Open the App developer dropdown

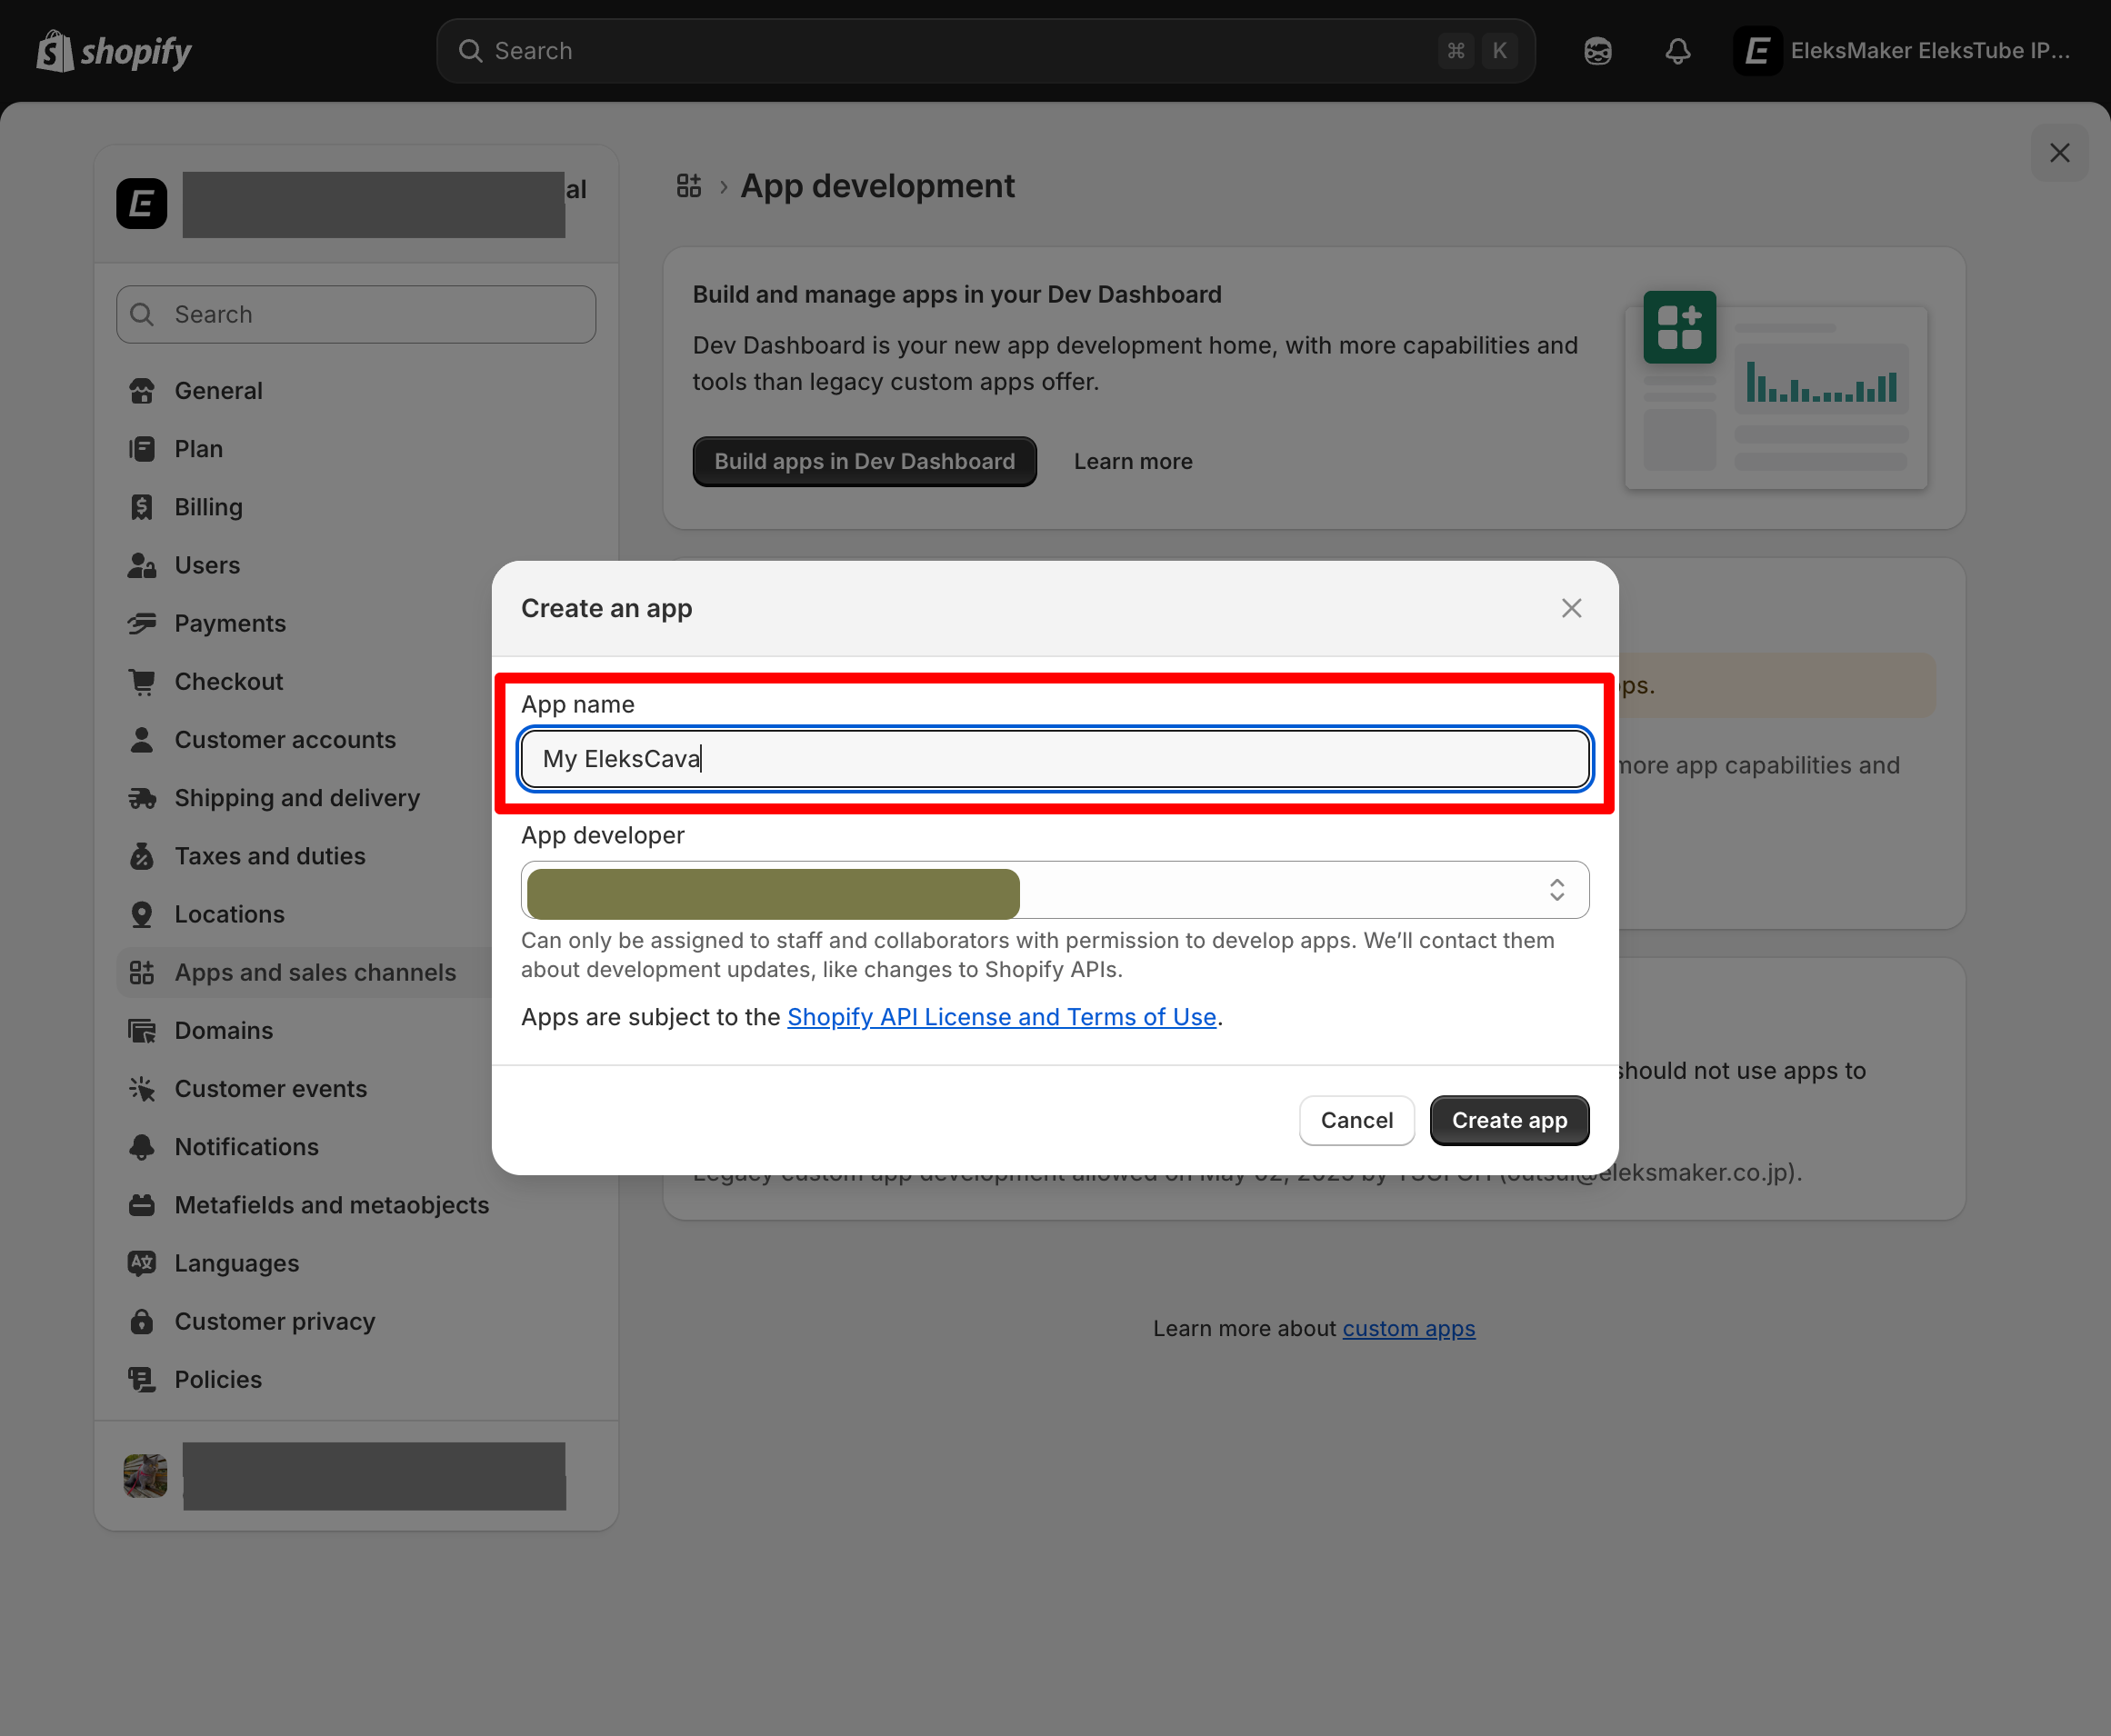1556,890
